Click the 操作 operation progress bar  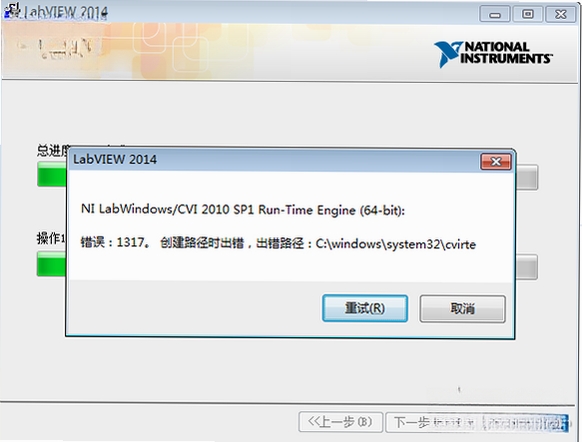pyautogui.click(x=287, y=265)
